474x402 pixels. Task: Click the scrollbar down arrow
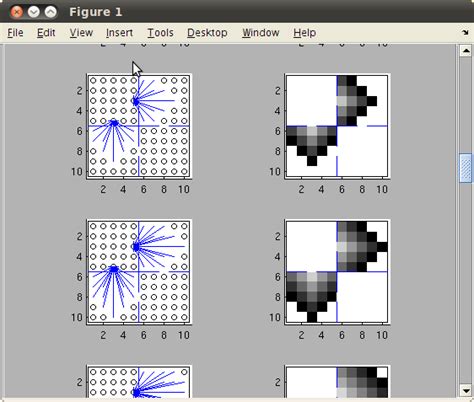(465, 390)
